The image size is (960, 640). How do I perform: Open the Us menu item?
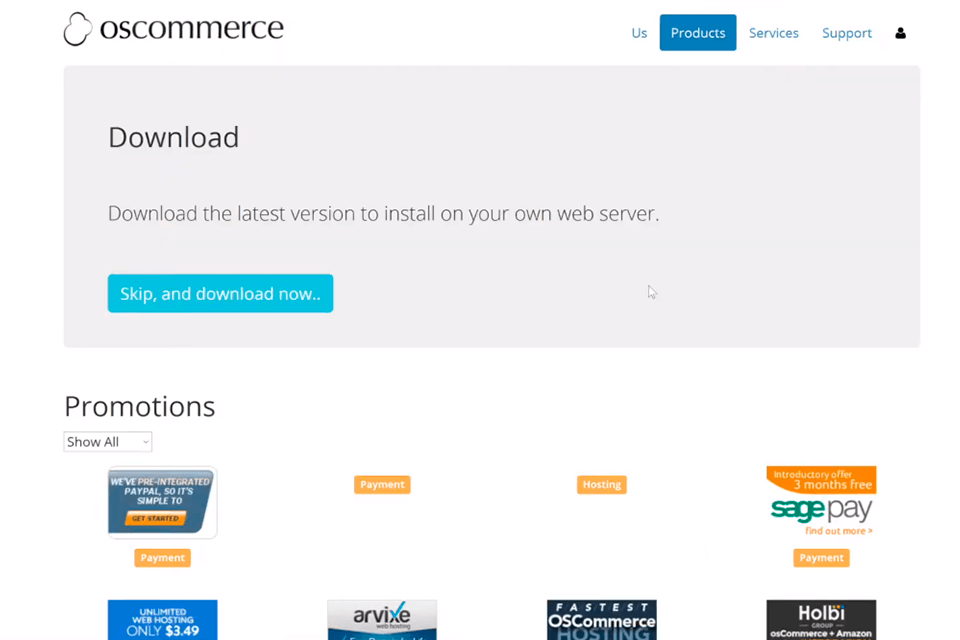pos(639,33)
